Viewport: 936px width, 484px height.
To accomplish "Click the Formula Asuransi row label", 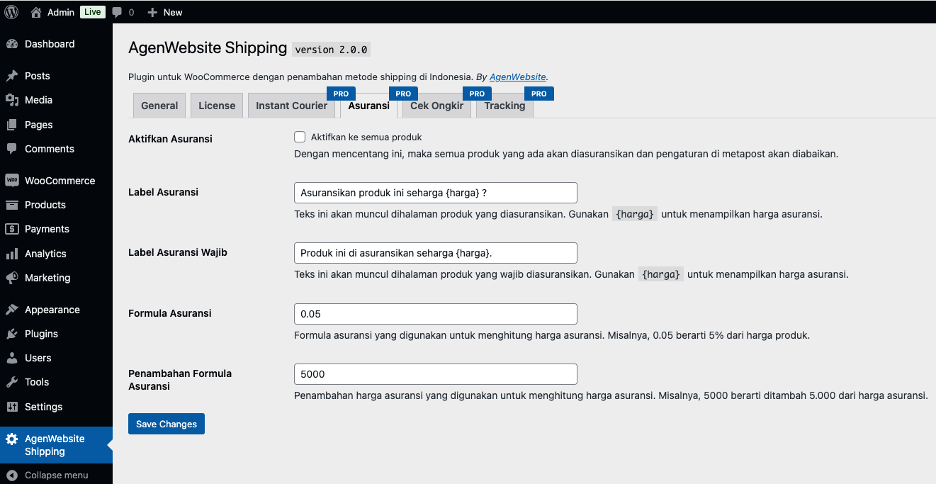I will click(170, 313).
